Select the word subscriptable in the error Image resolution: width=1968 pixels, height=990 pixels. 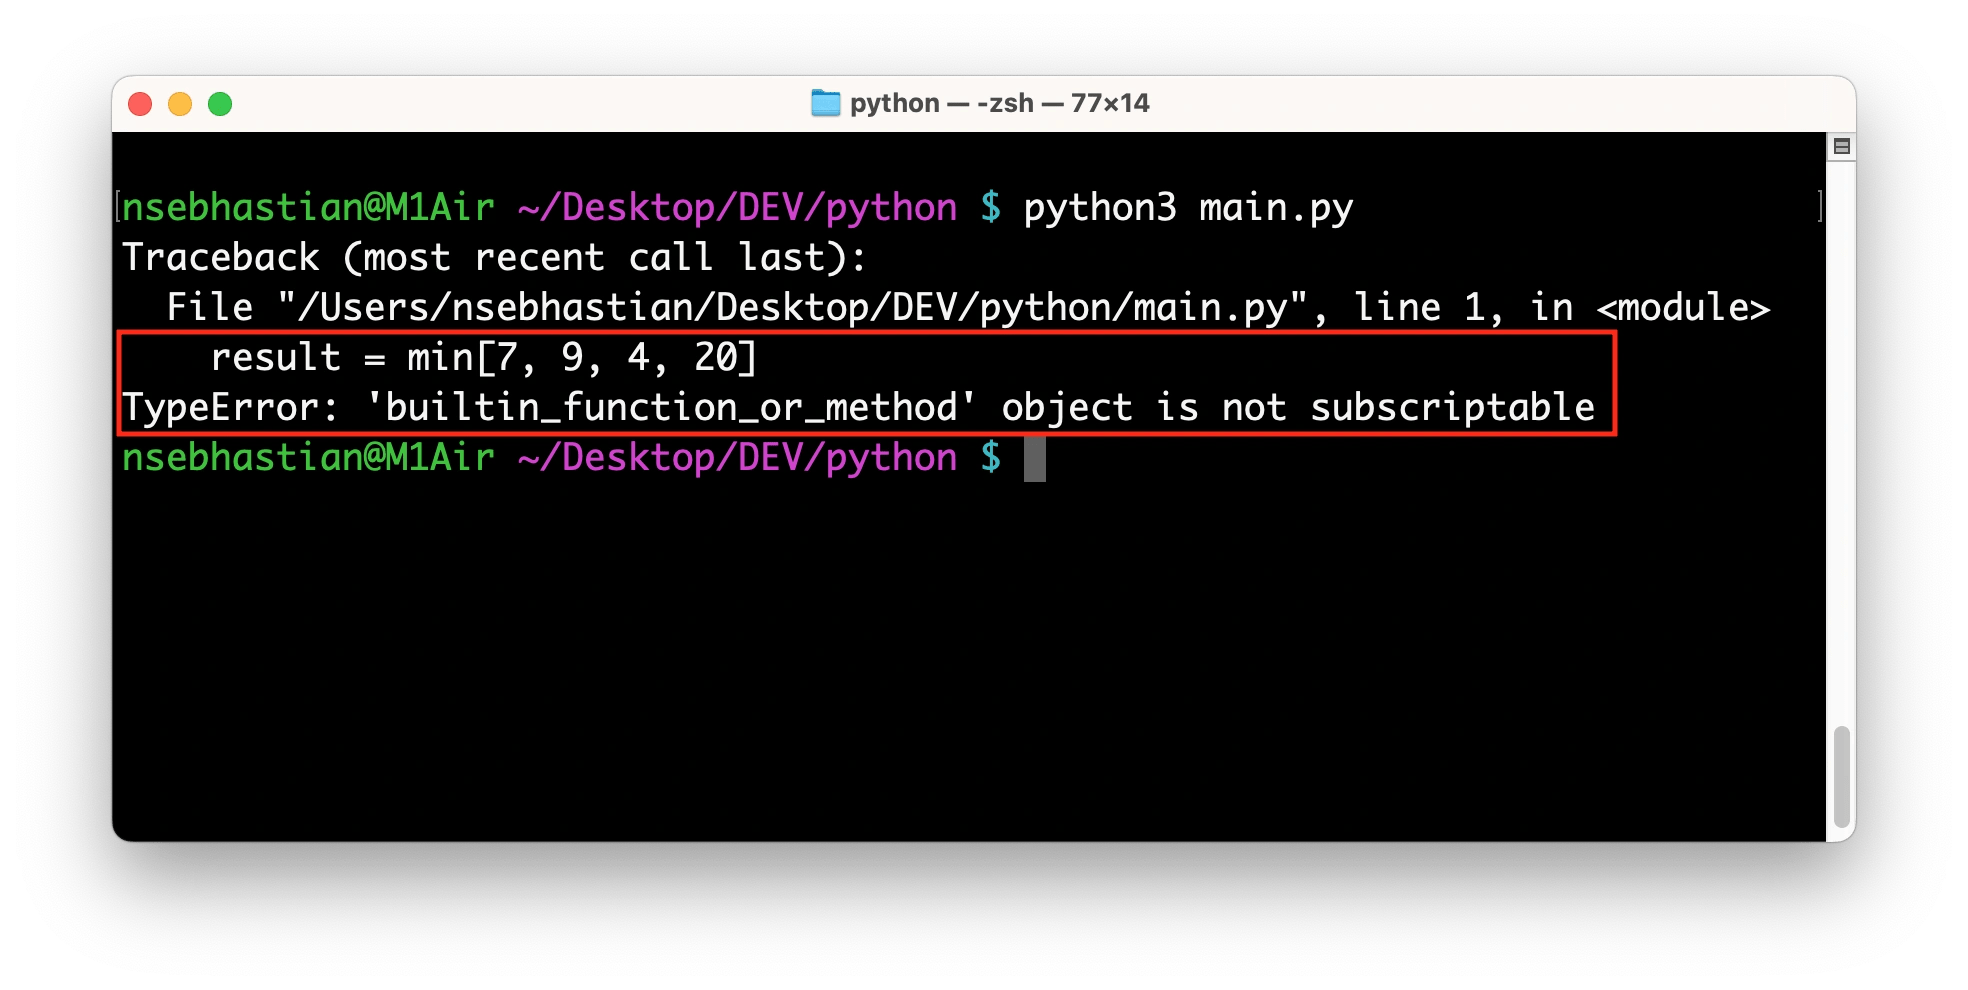point(1450,406)
